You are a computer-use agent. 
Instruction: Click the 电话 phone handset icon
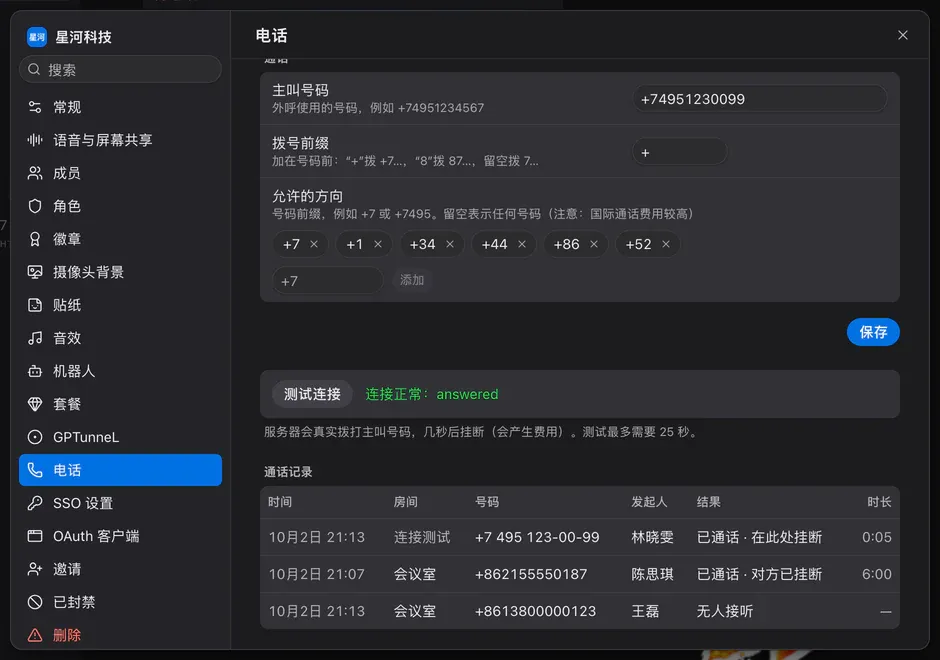(x=35, y=470)
